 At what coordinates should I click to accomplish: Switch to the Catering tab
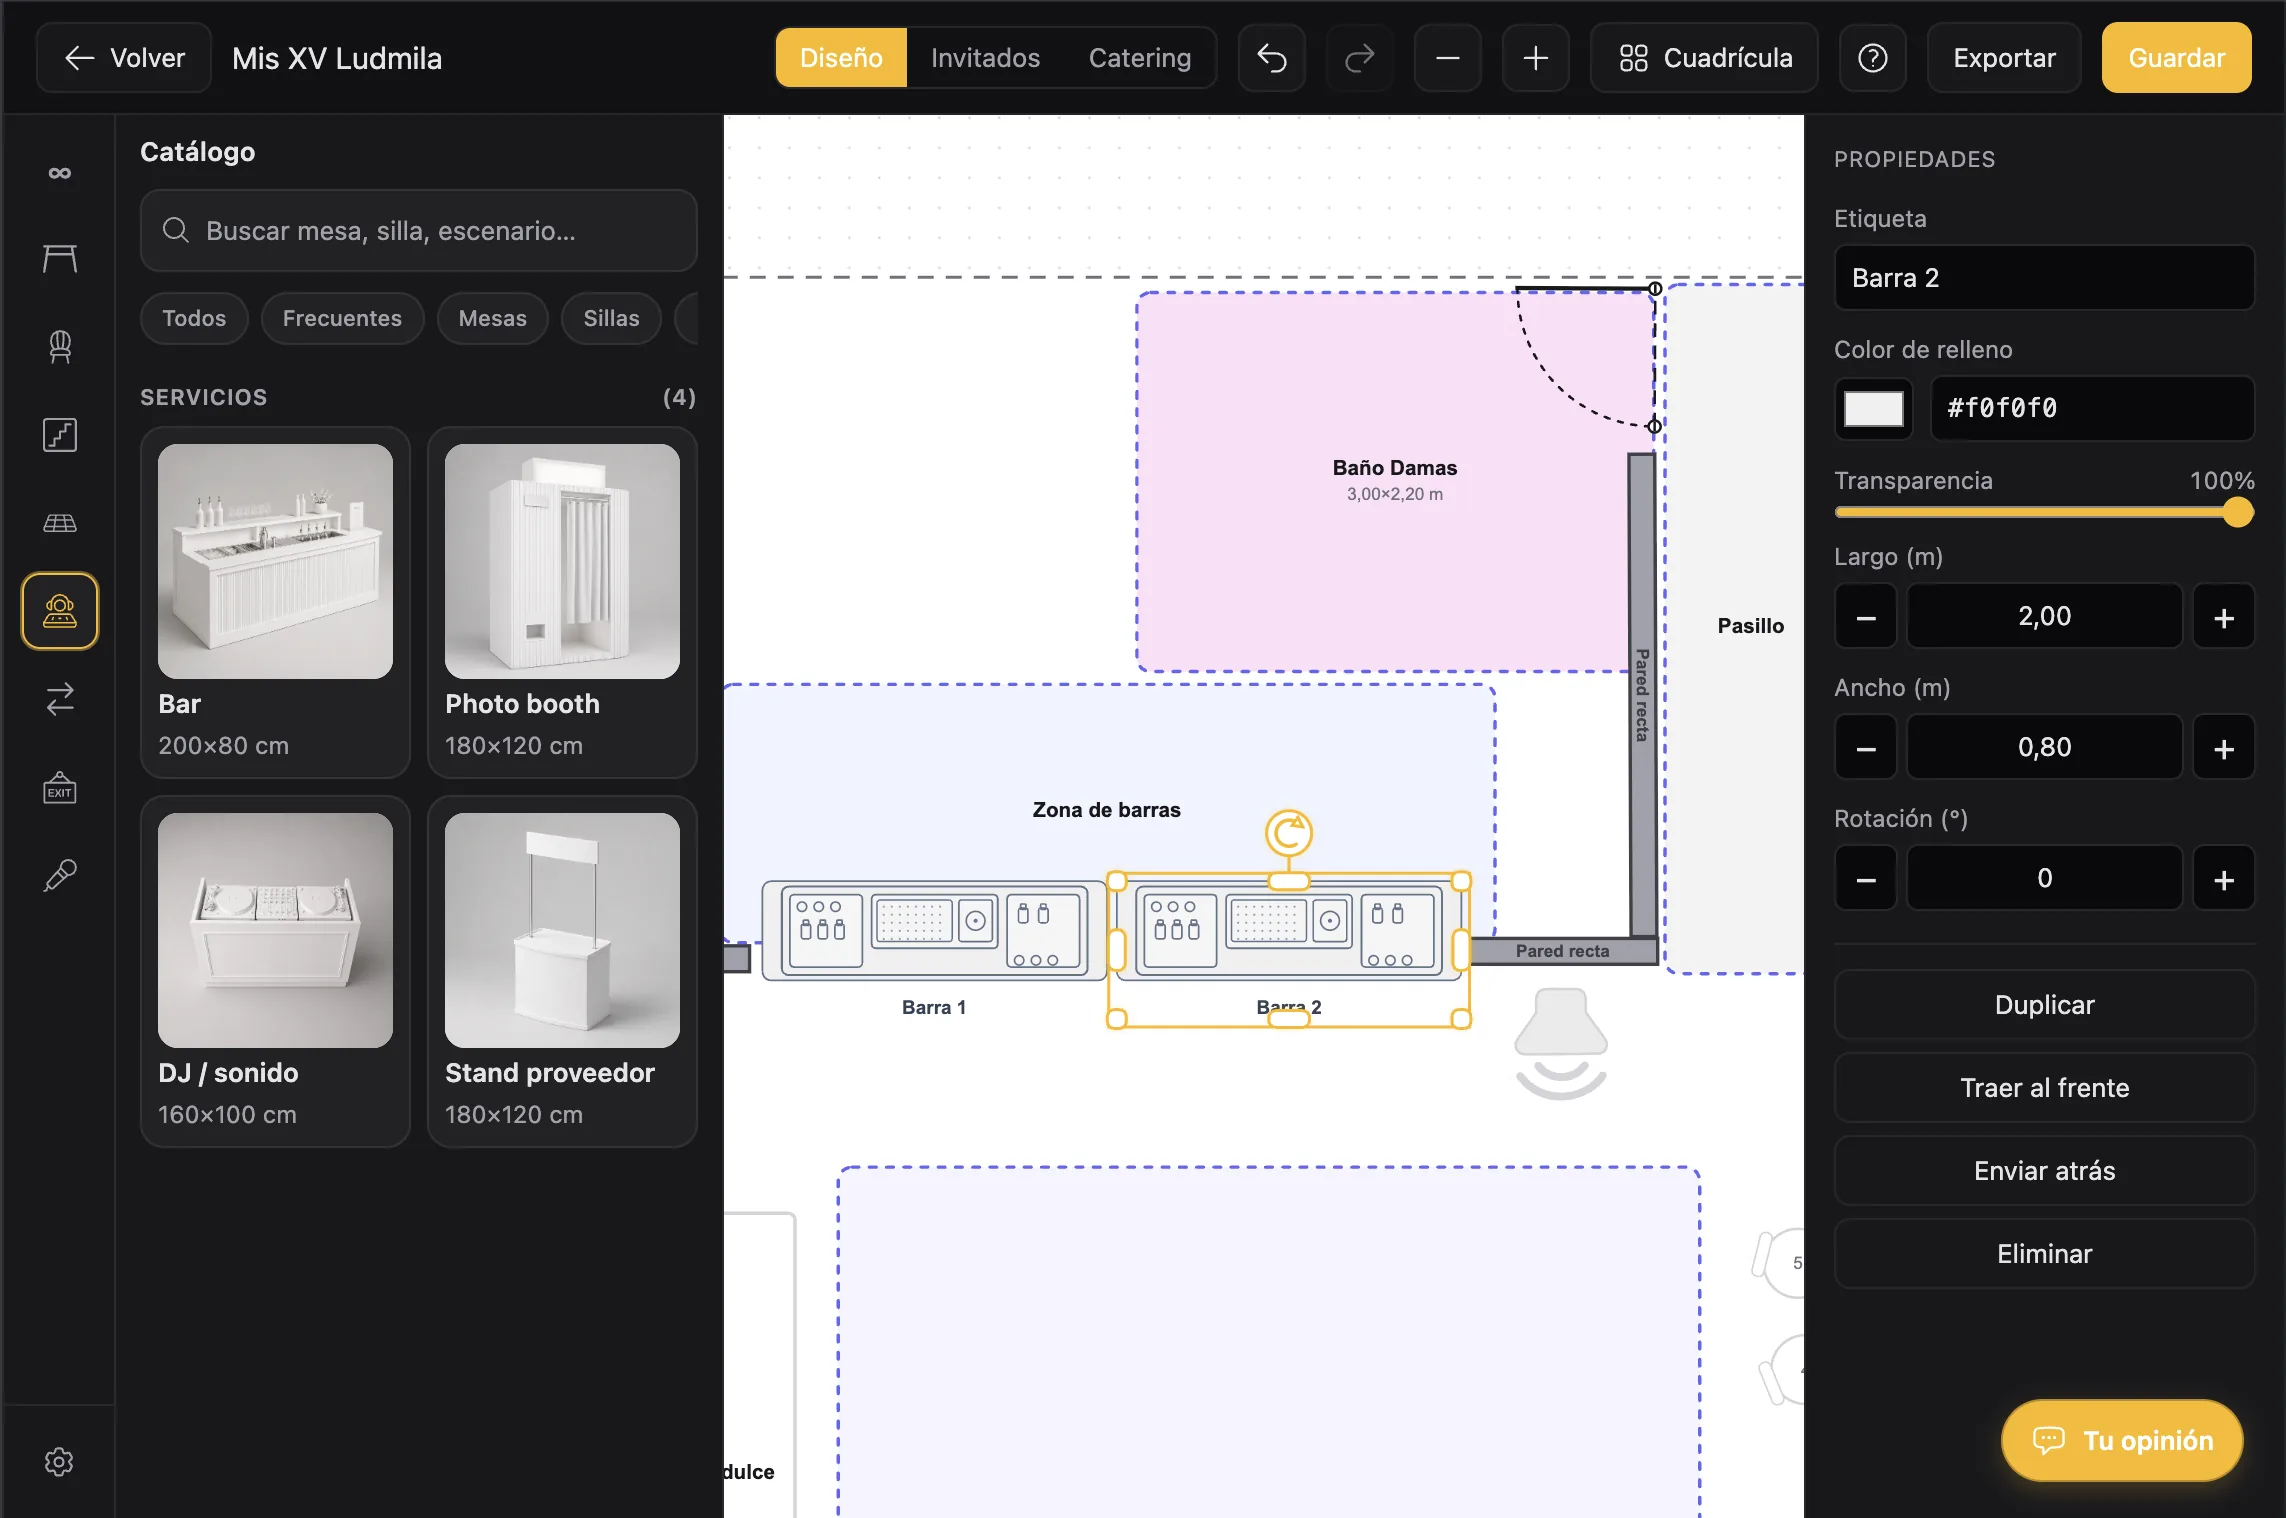(1139, 58)
